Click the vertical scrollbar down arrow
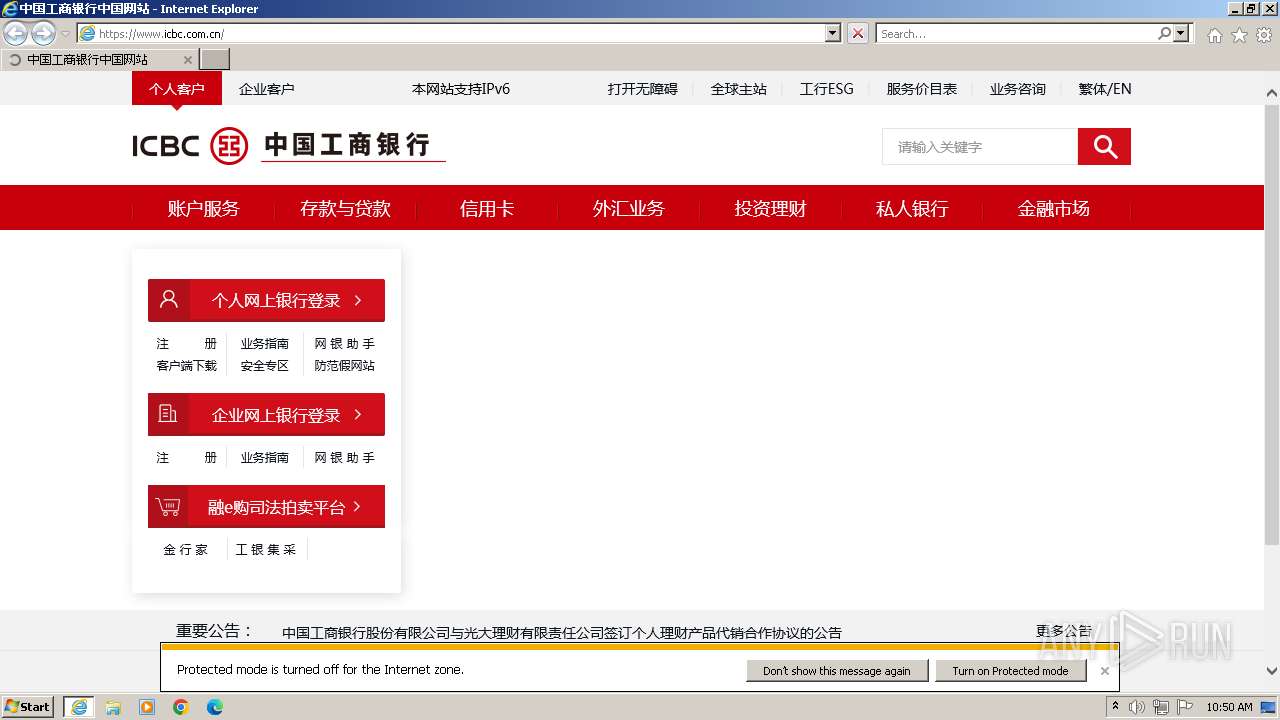The height and width of the screenshot is (720, 1280). click(x=1272, y=672)
